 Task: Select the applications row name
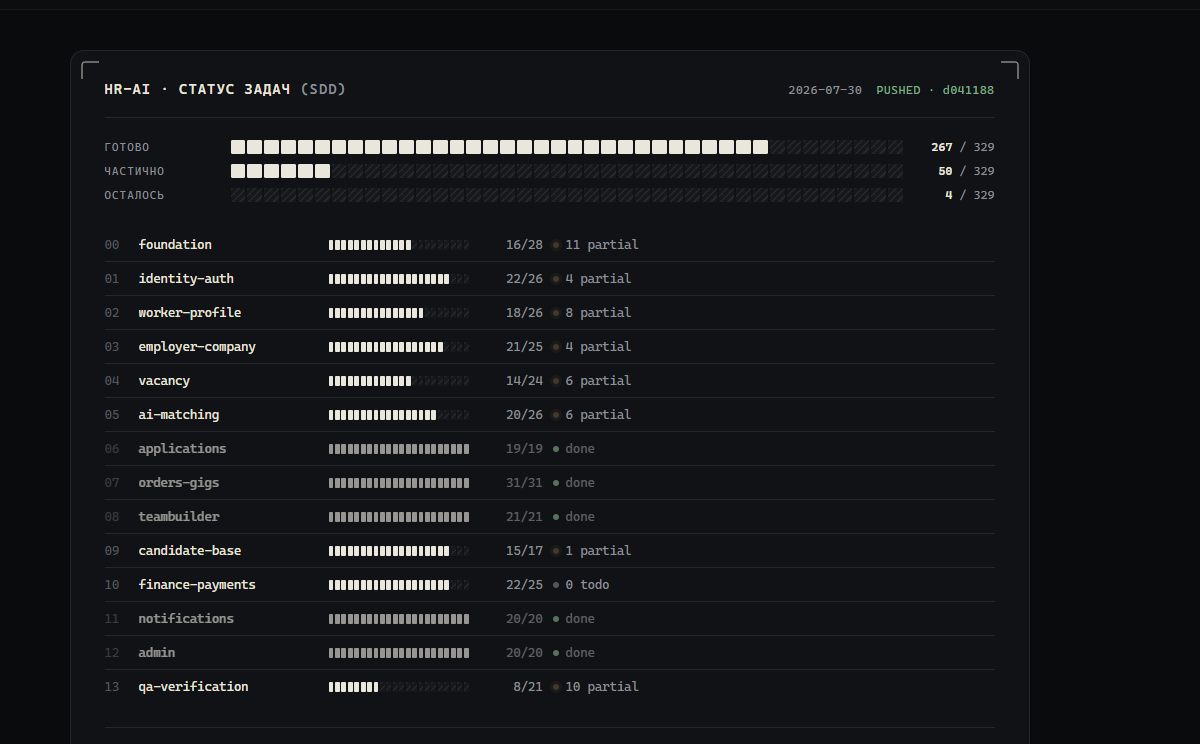182,449
